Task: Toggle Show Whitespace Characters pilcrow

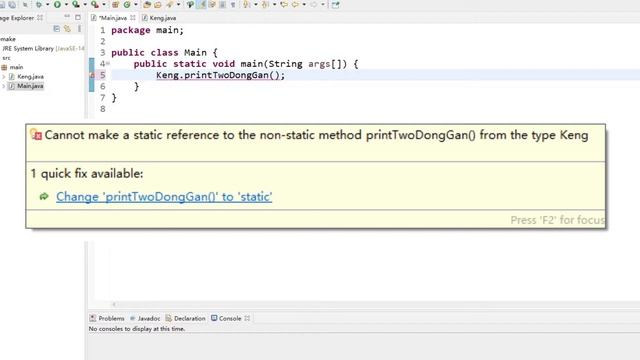Action: coord(233,4)
